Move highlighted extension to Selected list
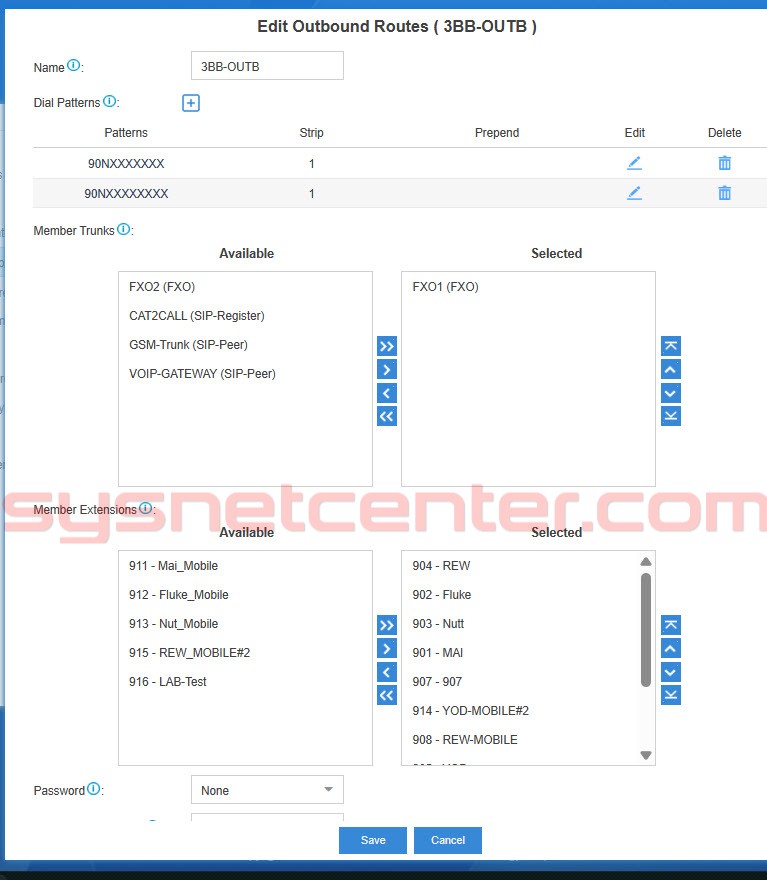 pyautogui.click(x=387, y=648)
